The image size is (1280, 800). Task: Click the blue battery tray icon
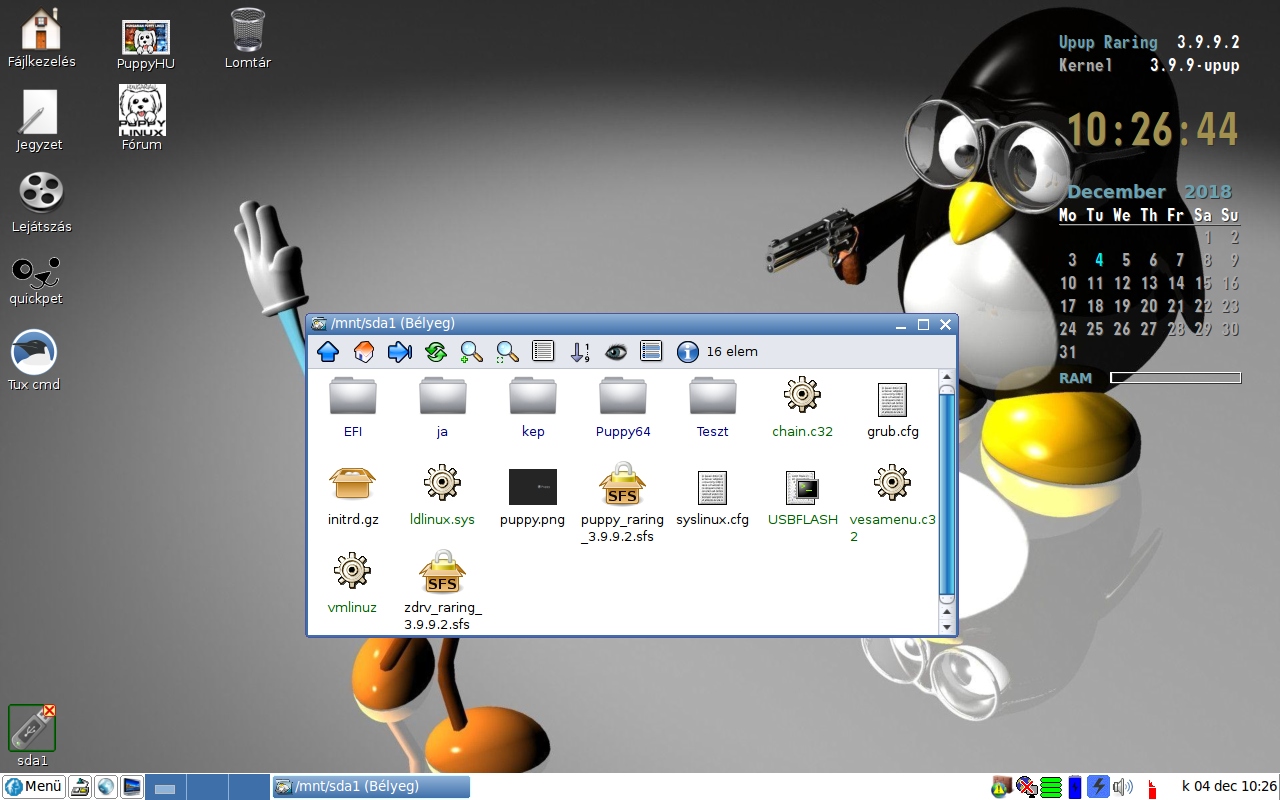(x=1075, y=787)
